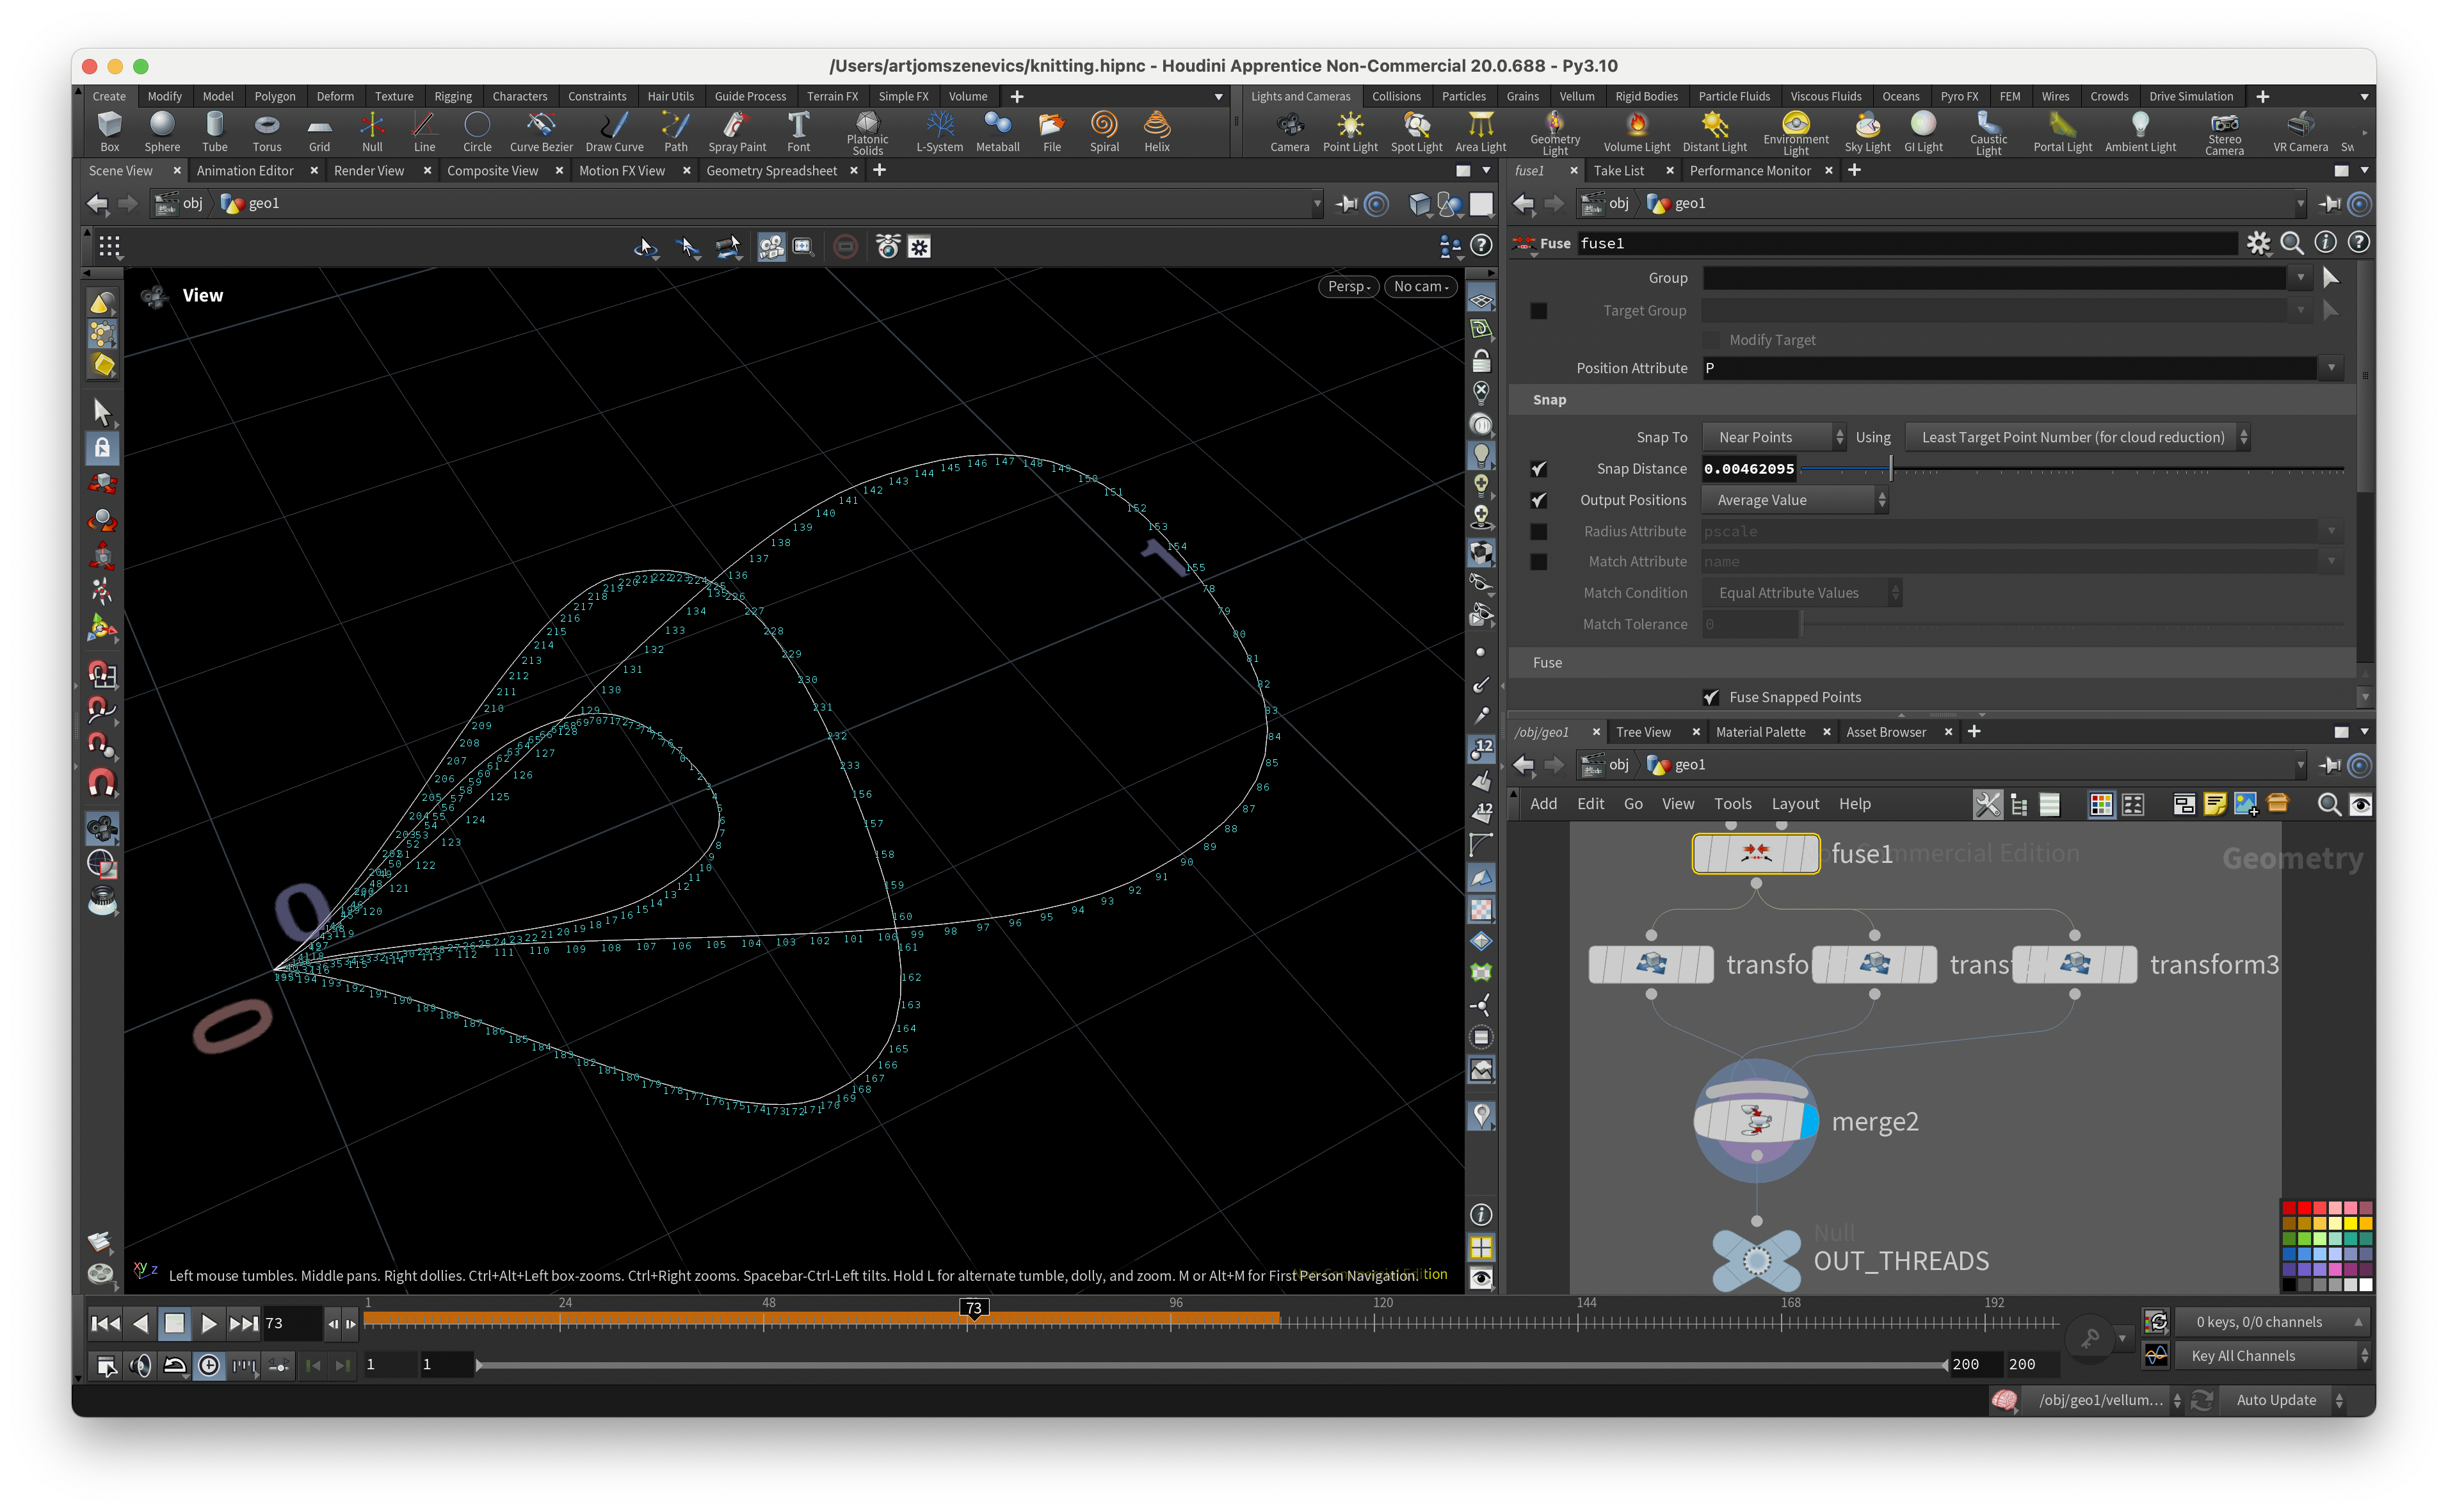Screen dimensions: 2448x1512
Task: Switch to the Geometry Spreadsheet tab
Action: point(771,171)
